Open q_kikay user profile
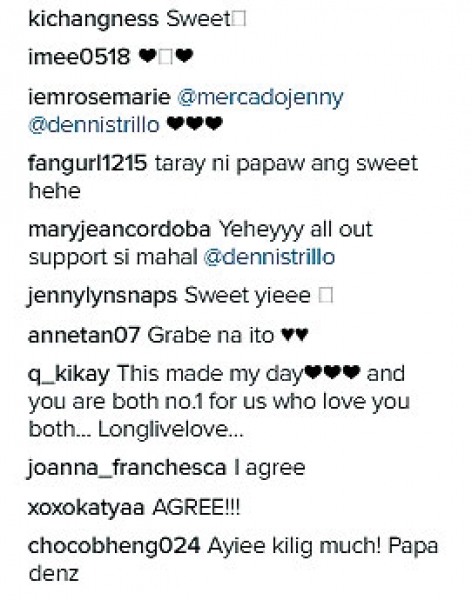 pos(69,374)
